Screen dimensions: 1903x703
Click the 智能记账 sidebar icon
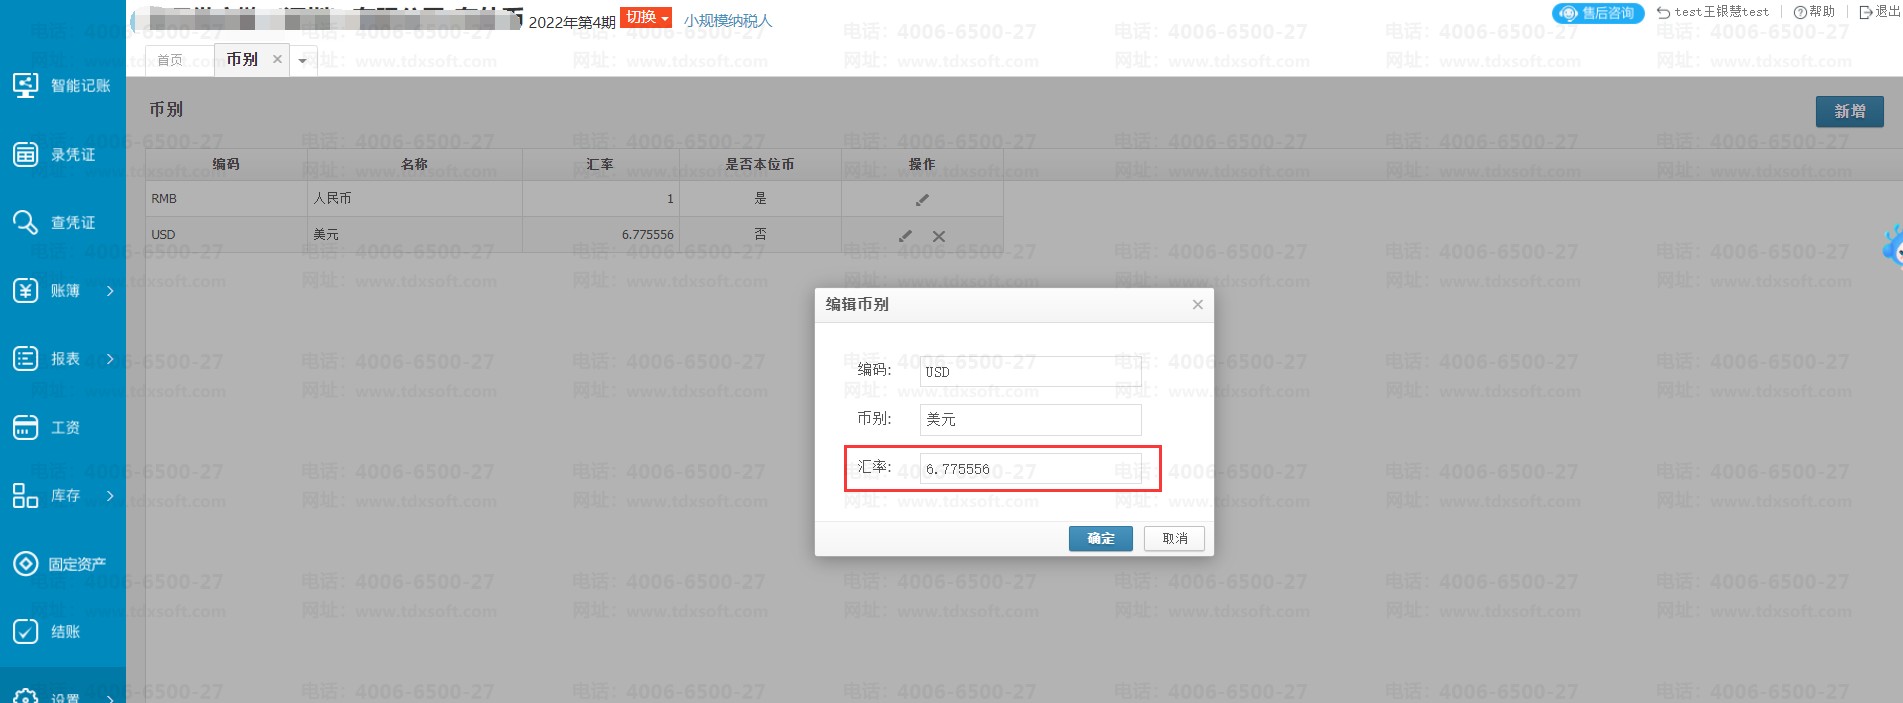pos(26,86)
